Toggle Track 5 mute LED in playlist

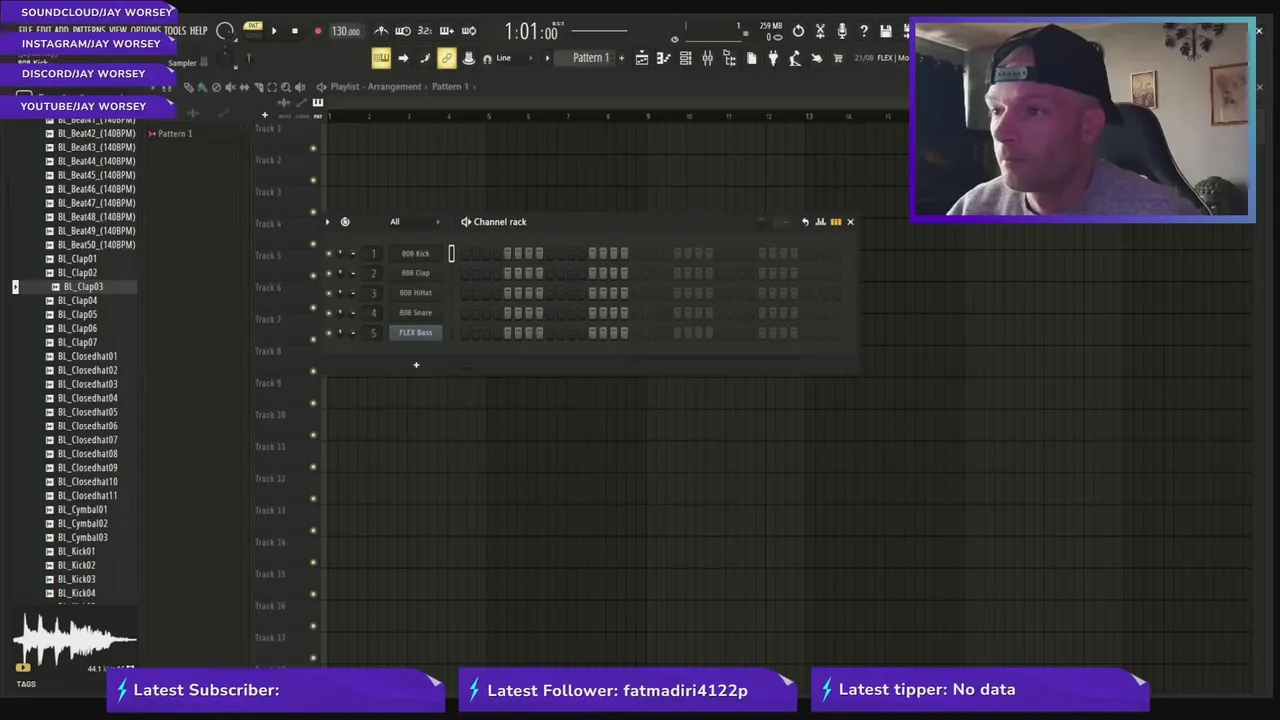tap(313, 275)
